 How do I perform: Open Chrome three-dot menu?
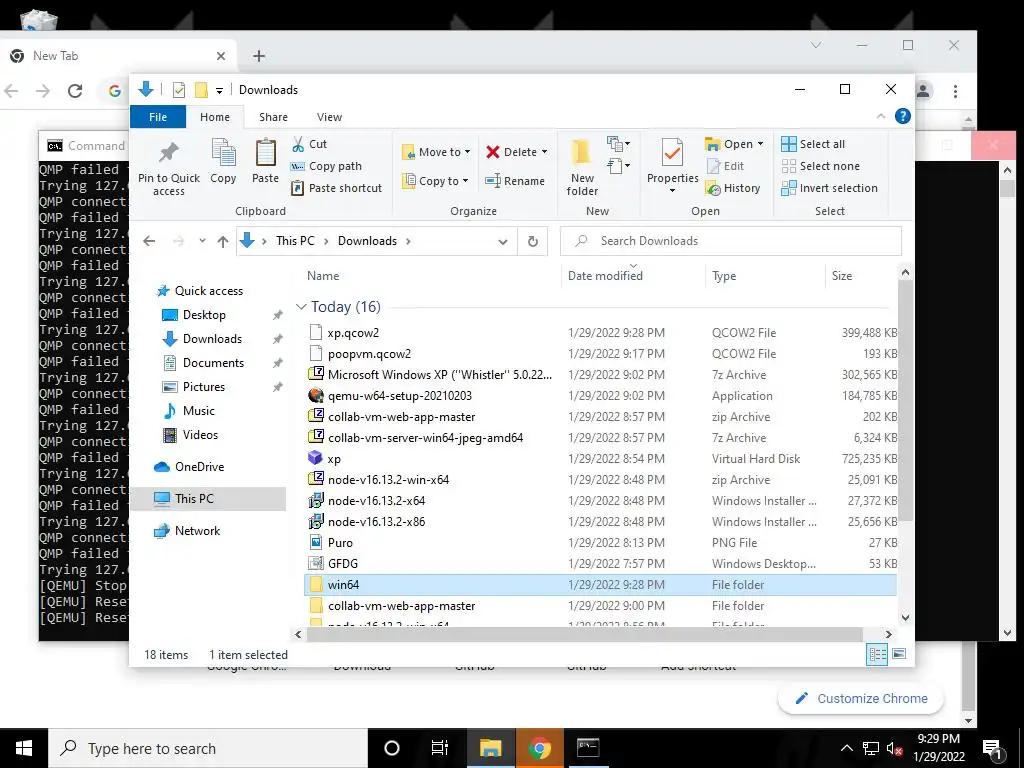955,91
